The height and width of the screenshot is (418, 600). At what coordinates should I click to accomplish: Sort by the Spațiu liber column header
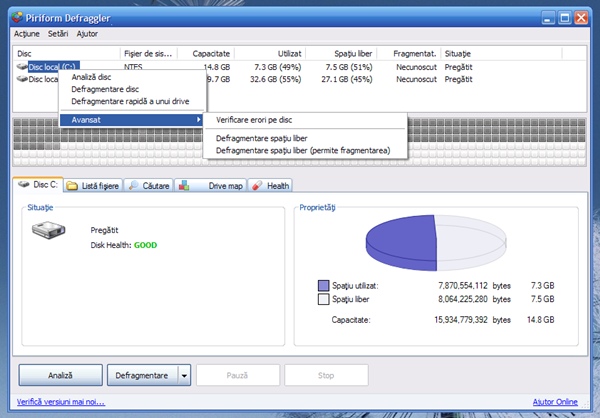tap(341, 54)
